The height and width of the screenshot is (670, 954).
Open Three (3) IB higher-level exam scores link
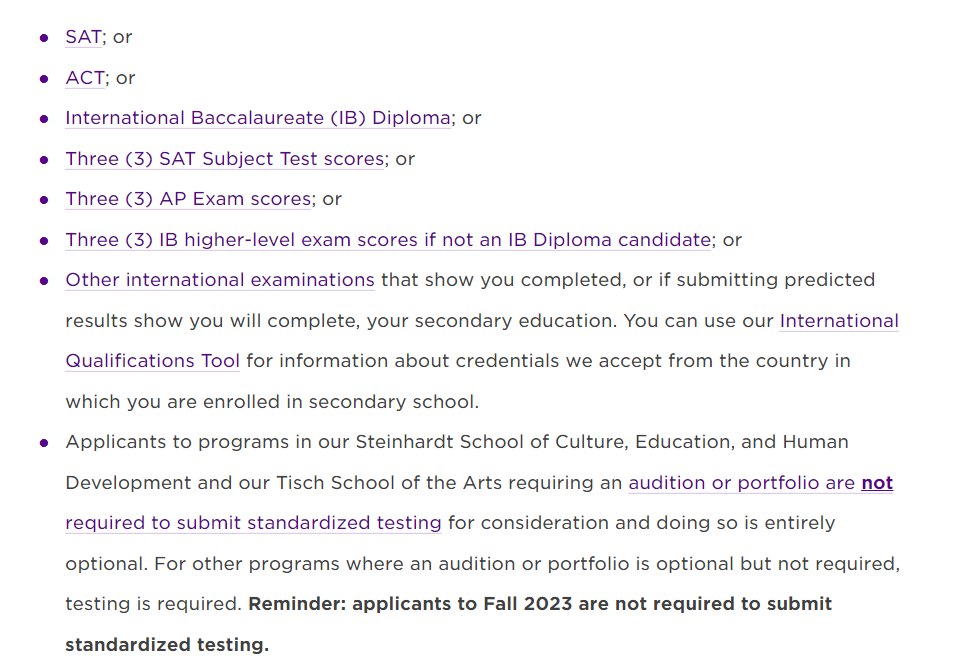pyautogui.click(x=388, y=240)
